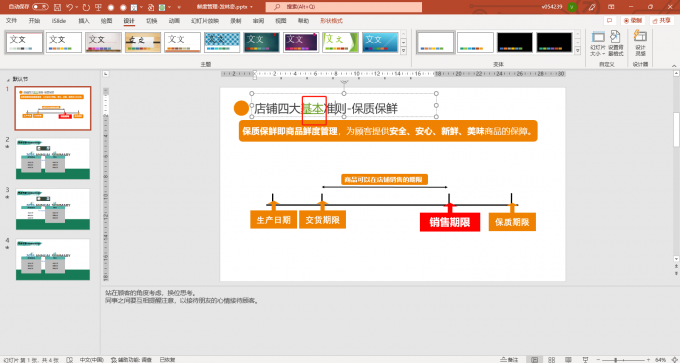Click the Save icon in title bar

click(x=58, y=7)
